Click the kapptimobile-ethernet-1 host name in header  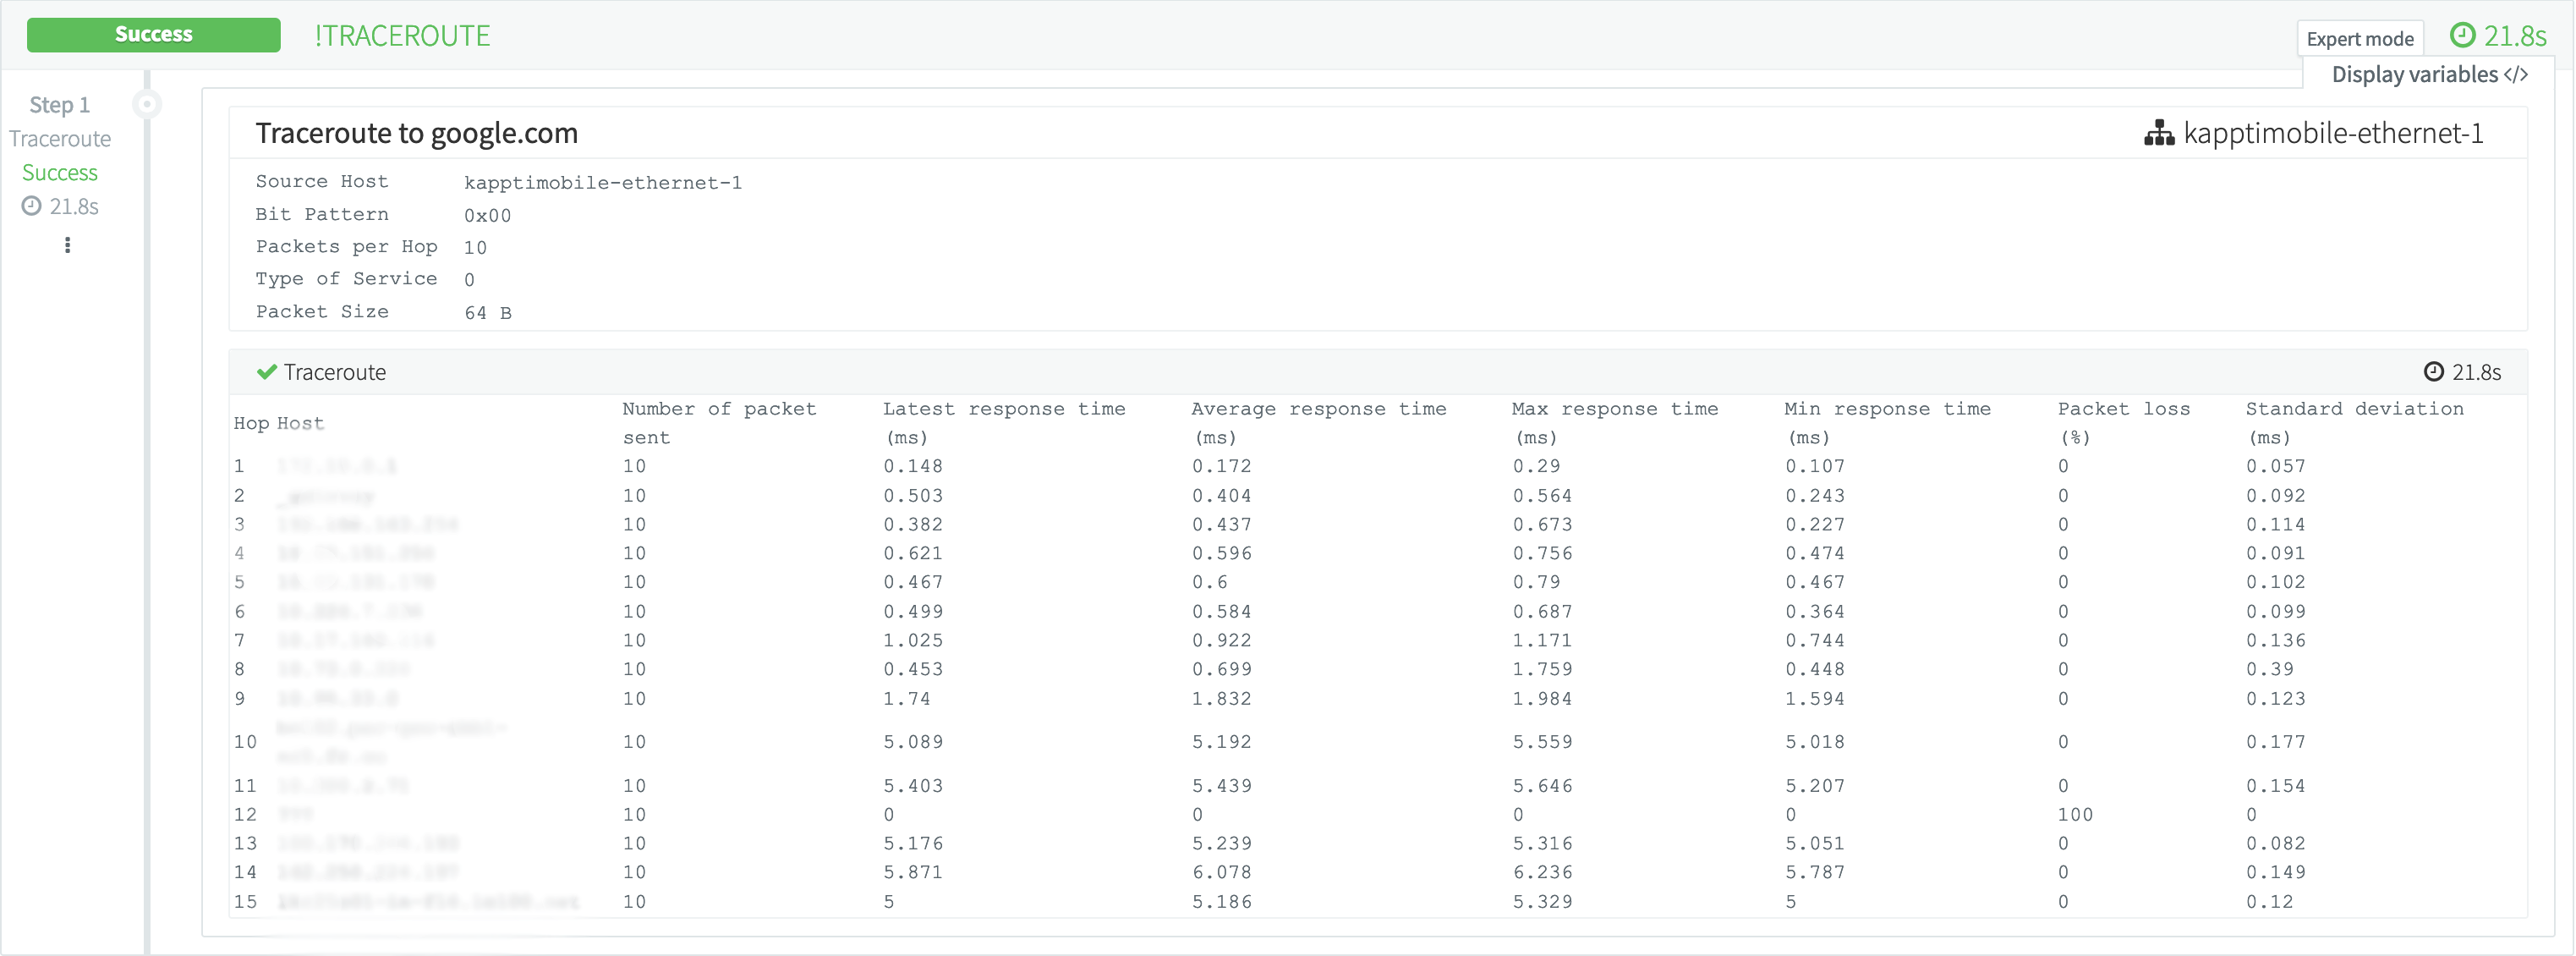[x=2333, y=133]
